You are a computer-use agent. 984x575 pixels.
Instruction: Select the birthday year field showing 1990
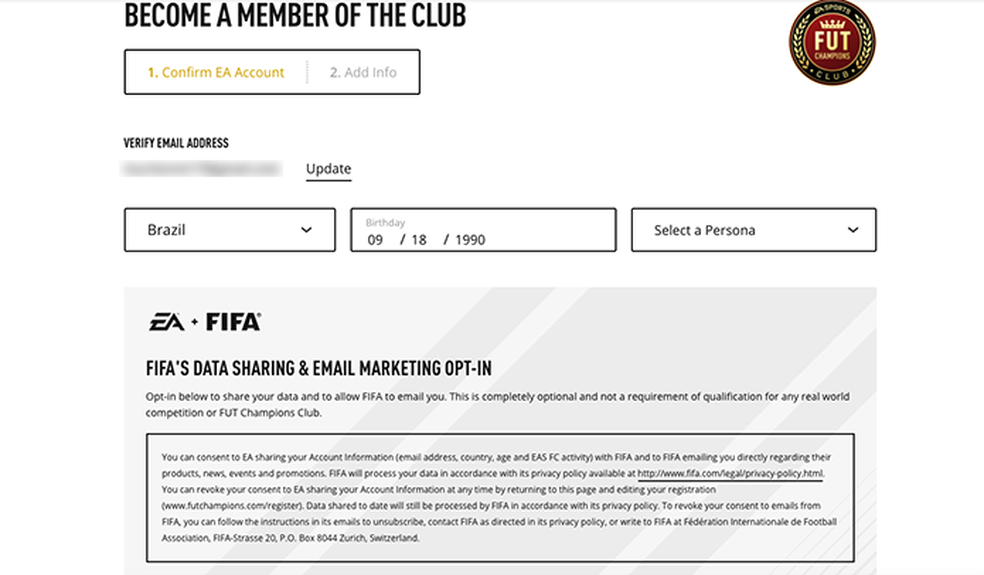[x=470, y=240]
